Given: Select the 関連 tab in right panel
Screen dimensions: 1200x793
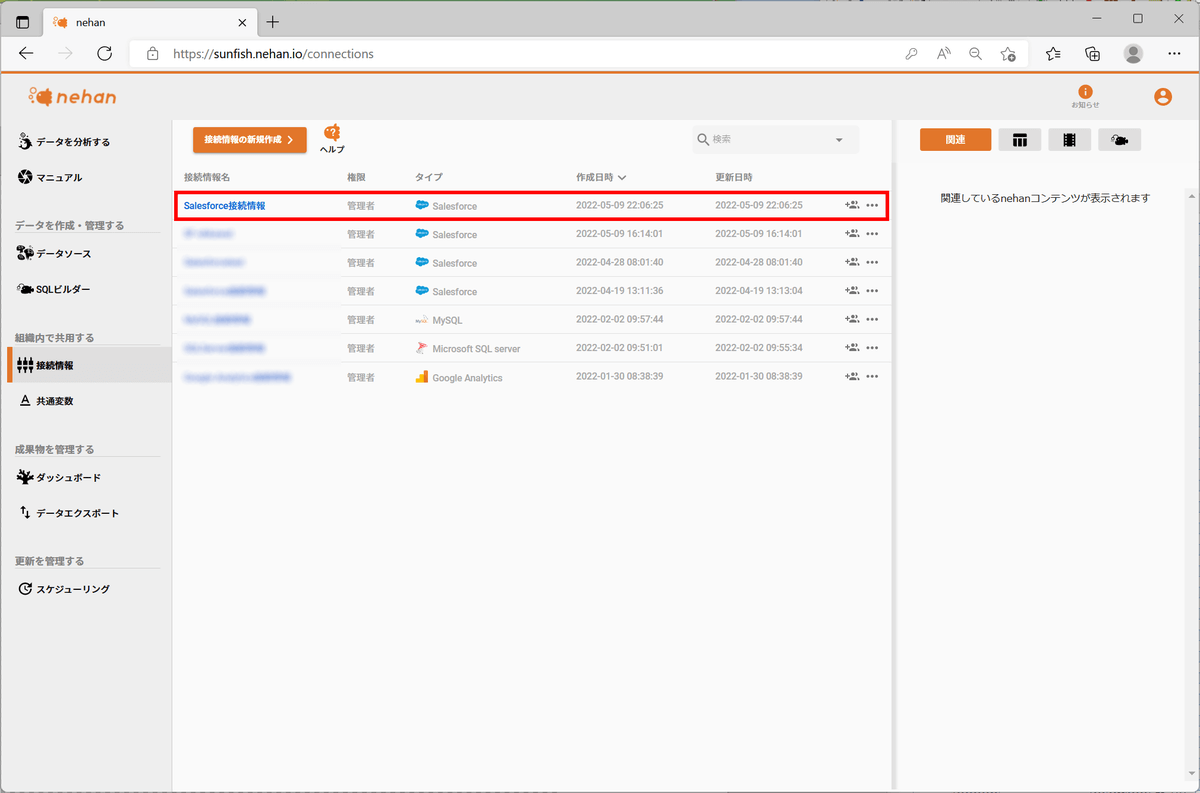Looking at the screenshot, I should click(955, 140).
